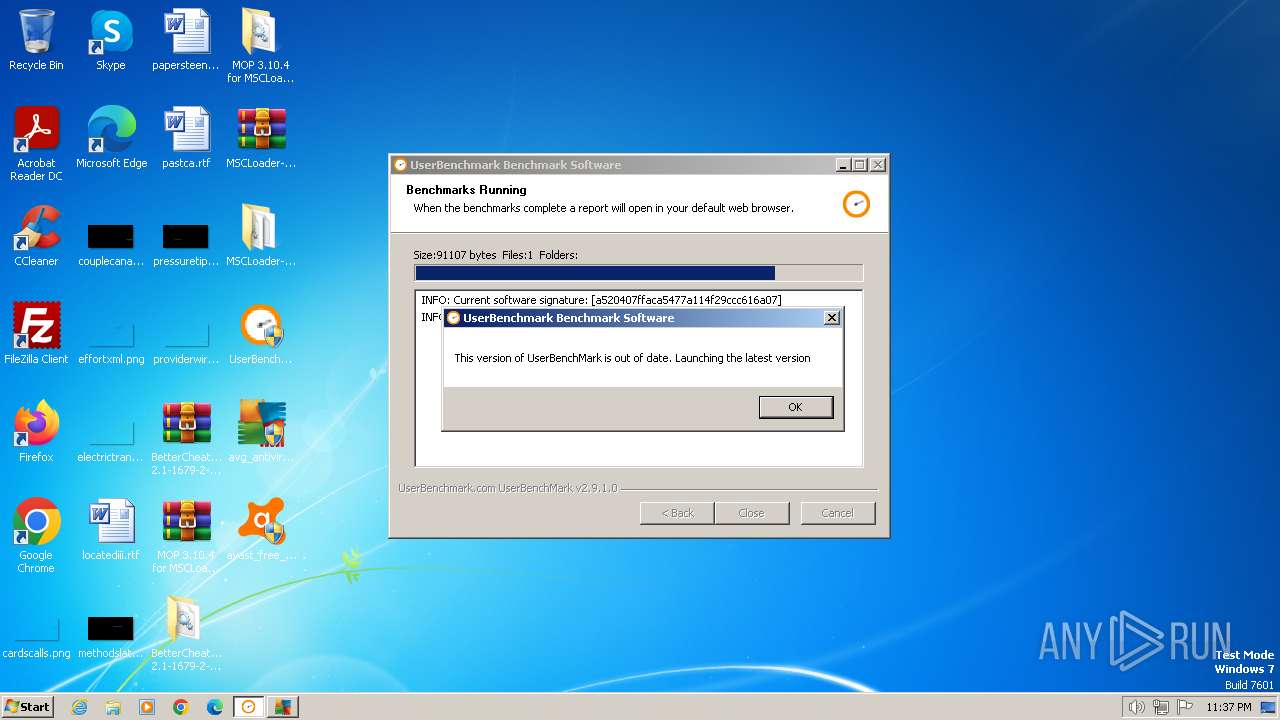
Task: Open CCleaner desktop shortcut
Action: click(36, 237)
